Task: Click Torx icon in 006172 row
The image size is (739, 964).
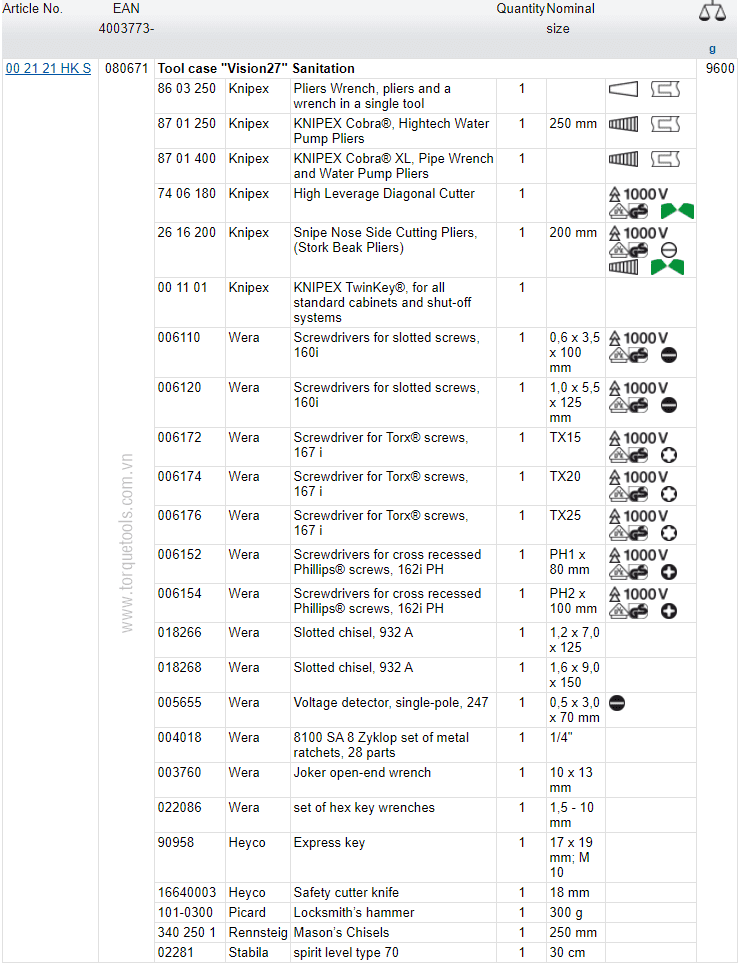Action: (669, 455)
